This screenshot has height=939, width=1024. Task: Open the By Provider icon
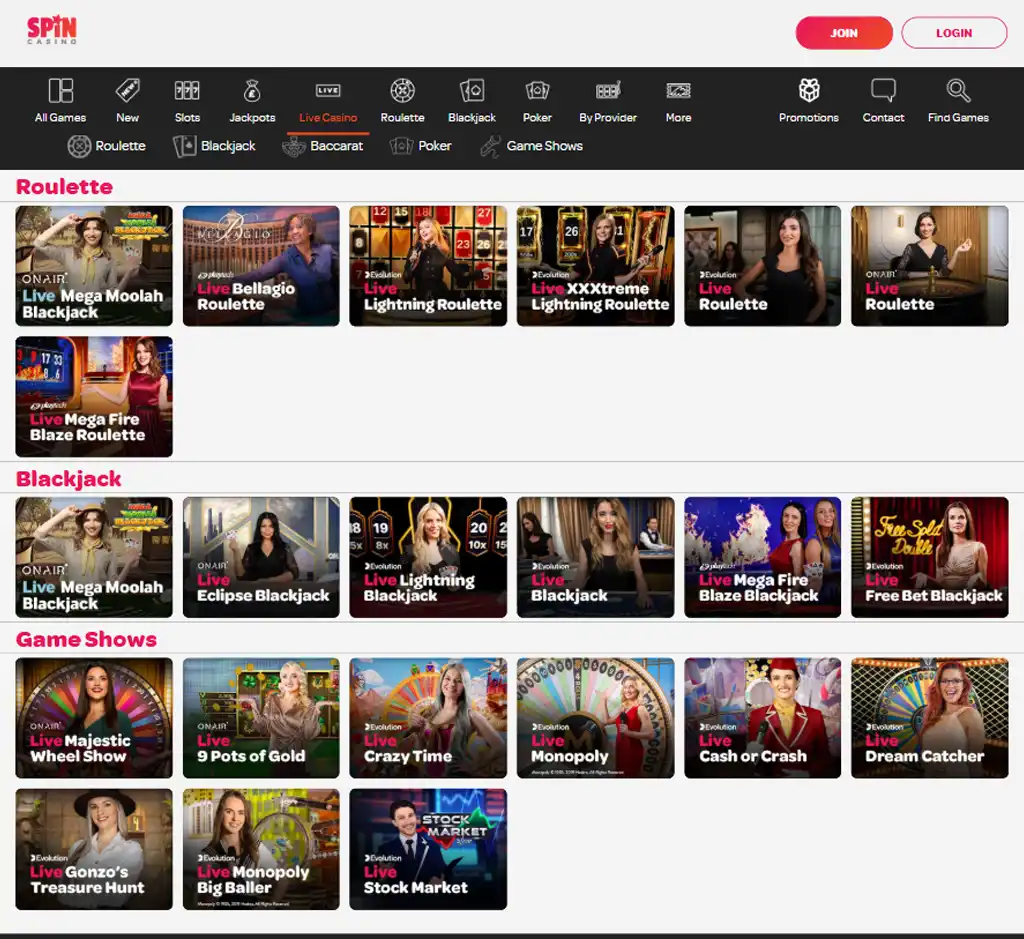pos(607,90)
